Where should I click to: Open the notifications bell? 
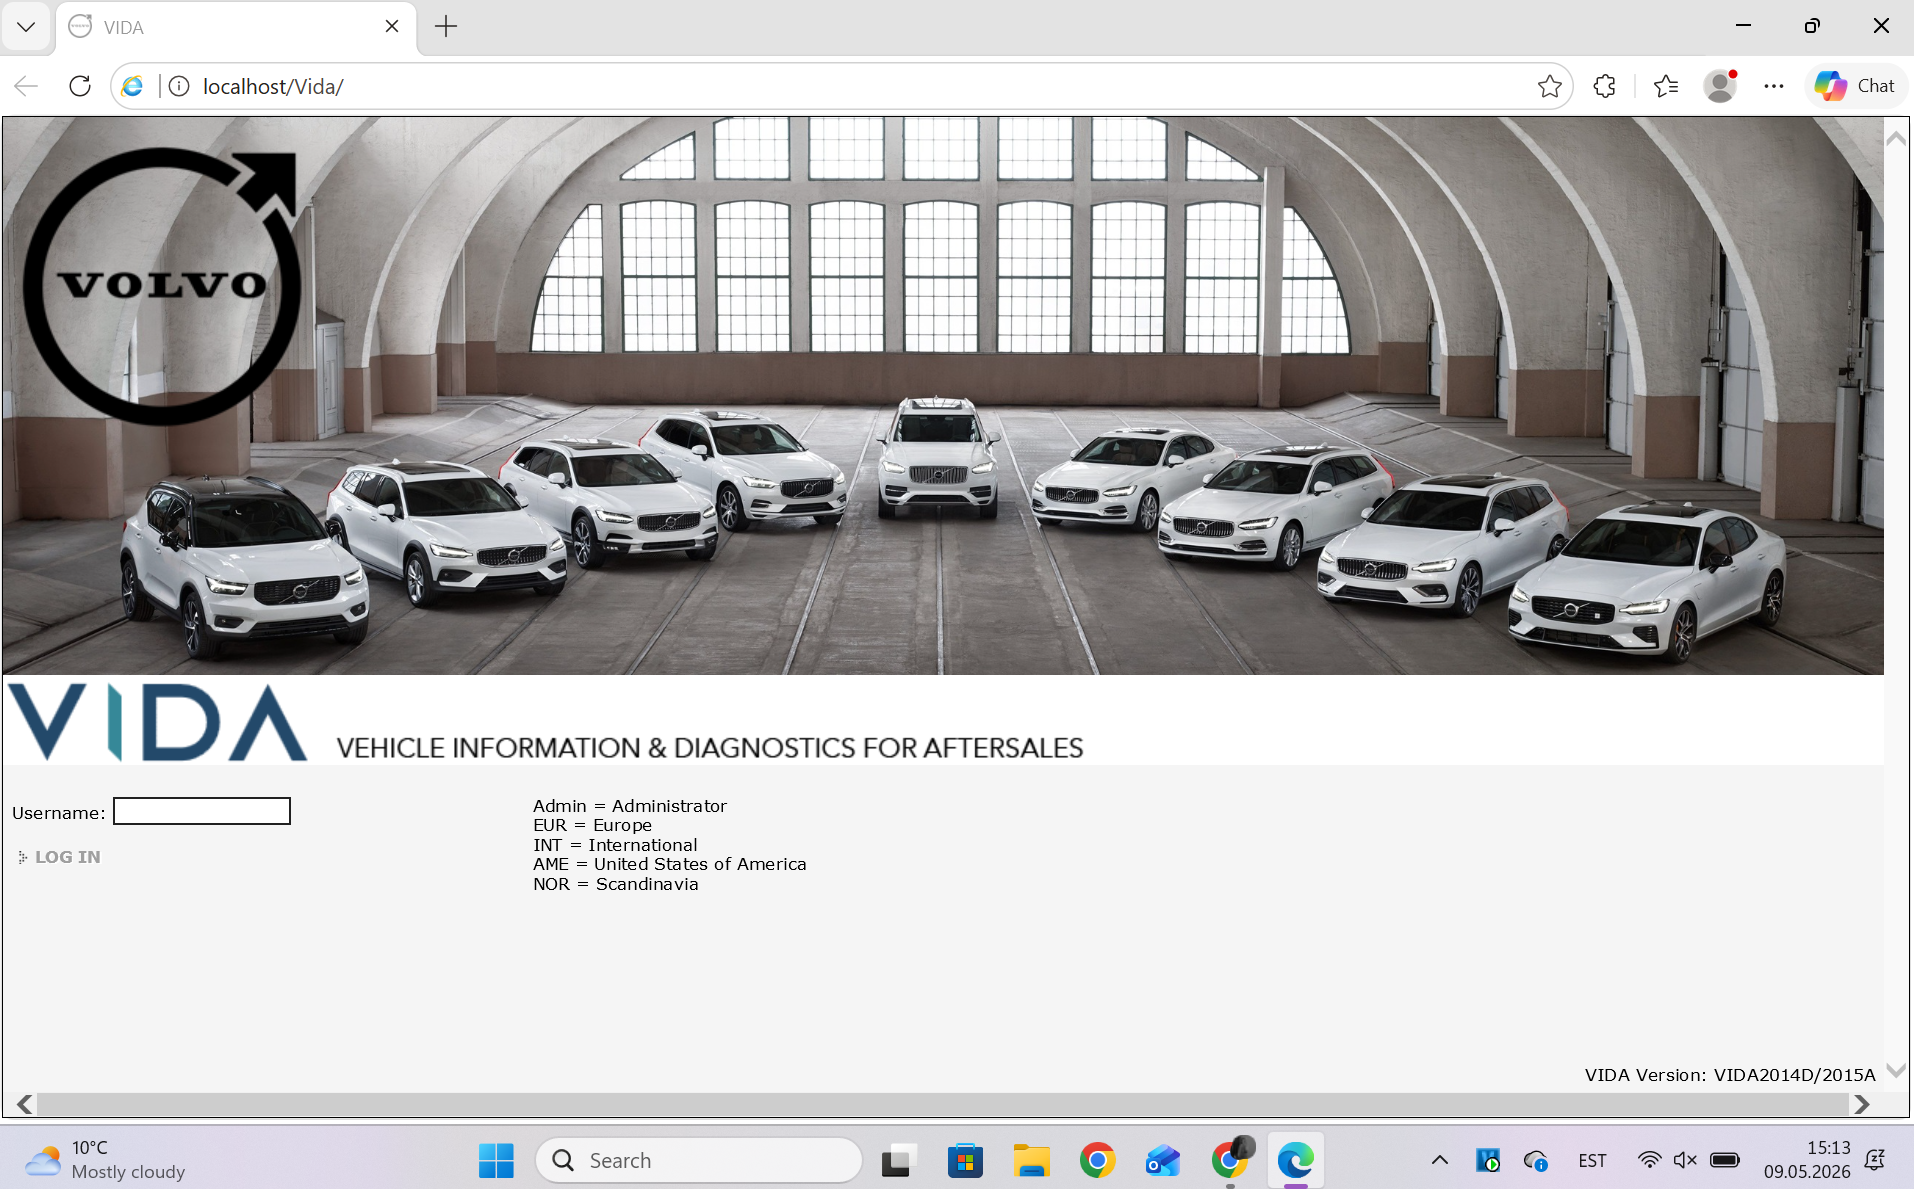[1876, 1160]
